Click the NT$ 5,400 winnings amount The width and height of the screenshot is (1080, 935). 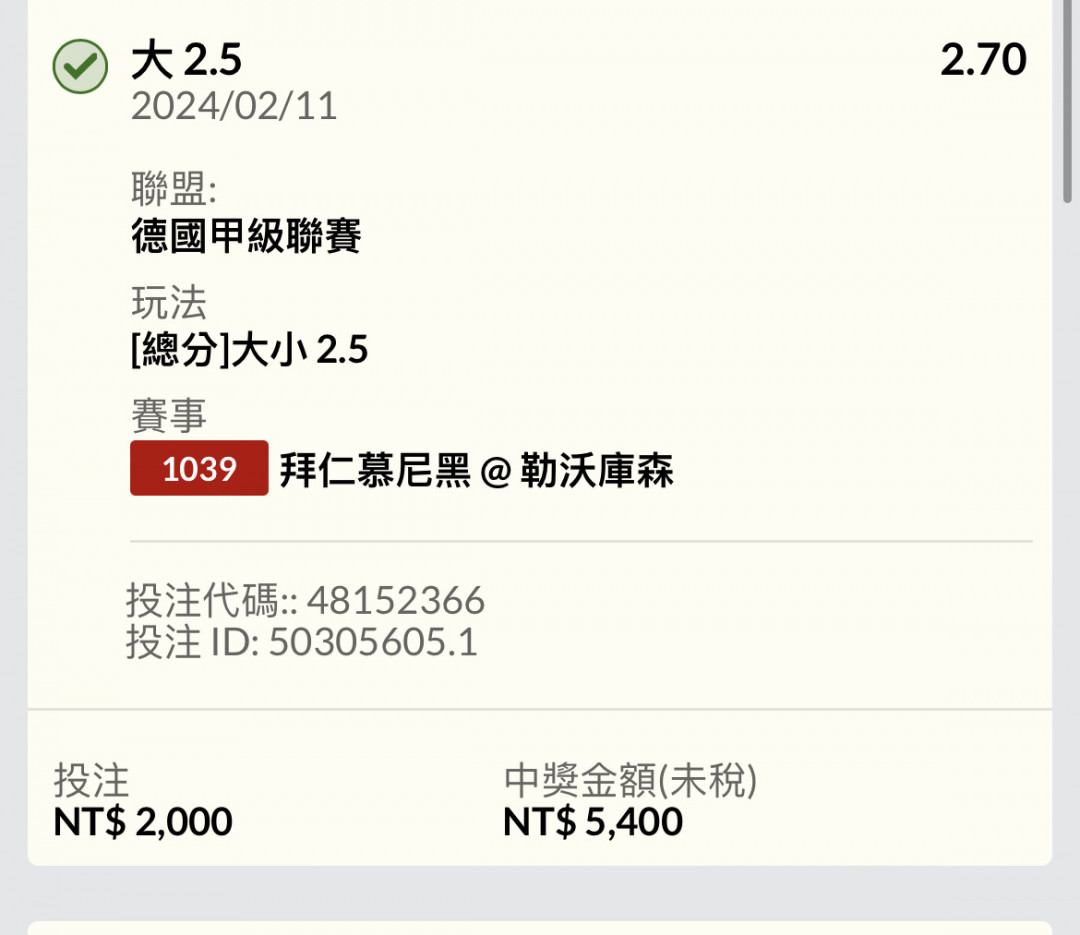[593, 821]
